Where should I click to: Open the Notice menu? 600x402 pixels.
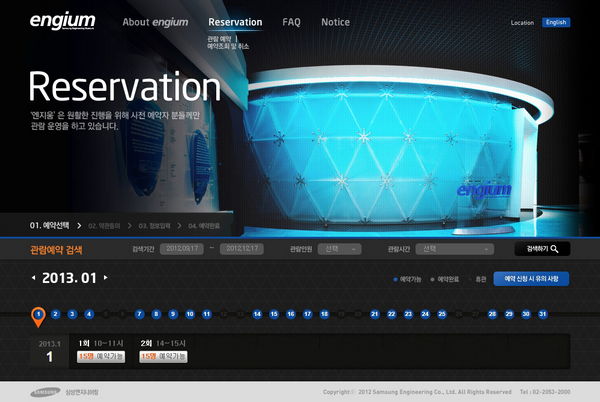point(336,22)
